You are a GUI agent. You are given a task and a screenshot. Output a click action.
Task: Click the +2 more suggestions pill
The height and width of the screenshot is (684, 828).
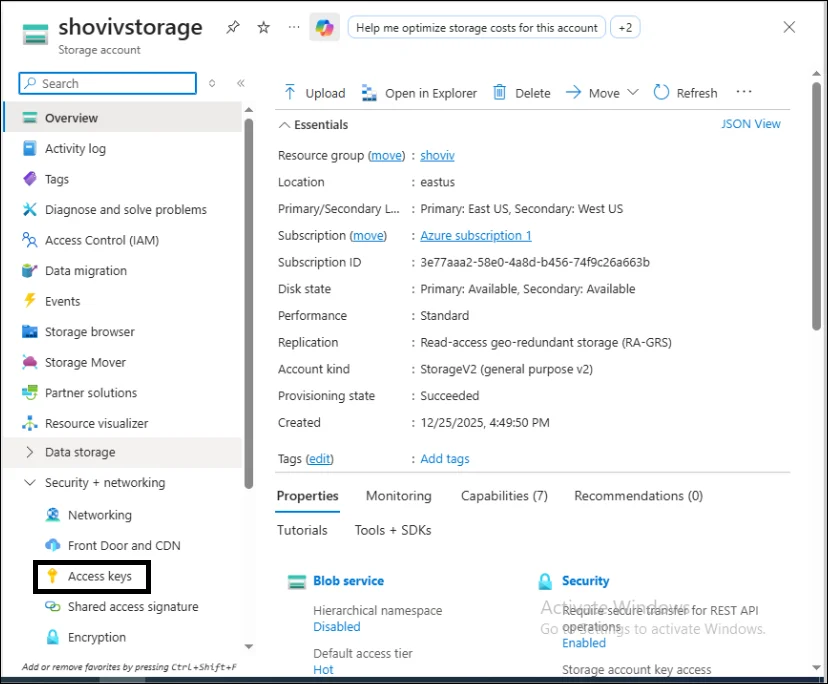tap(625, 27)
